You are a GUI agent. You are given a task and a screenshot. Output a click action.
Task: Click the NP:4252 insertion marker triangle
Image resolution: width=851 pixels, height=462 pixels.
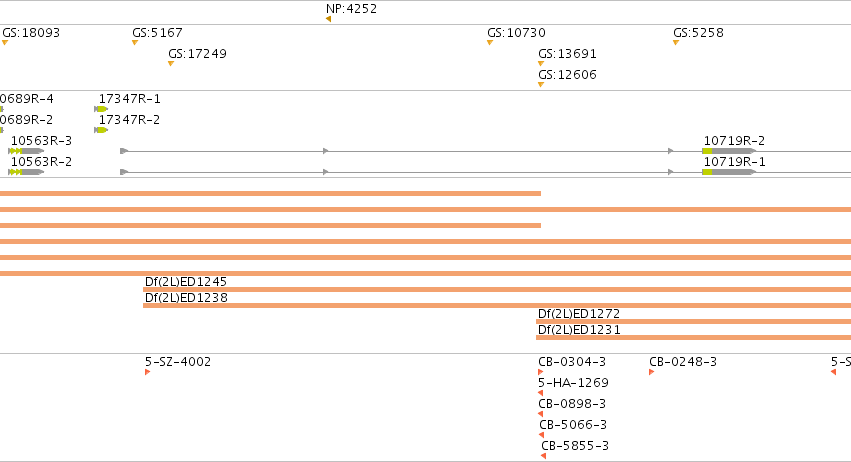(328, 20)
